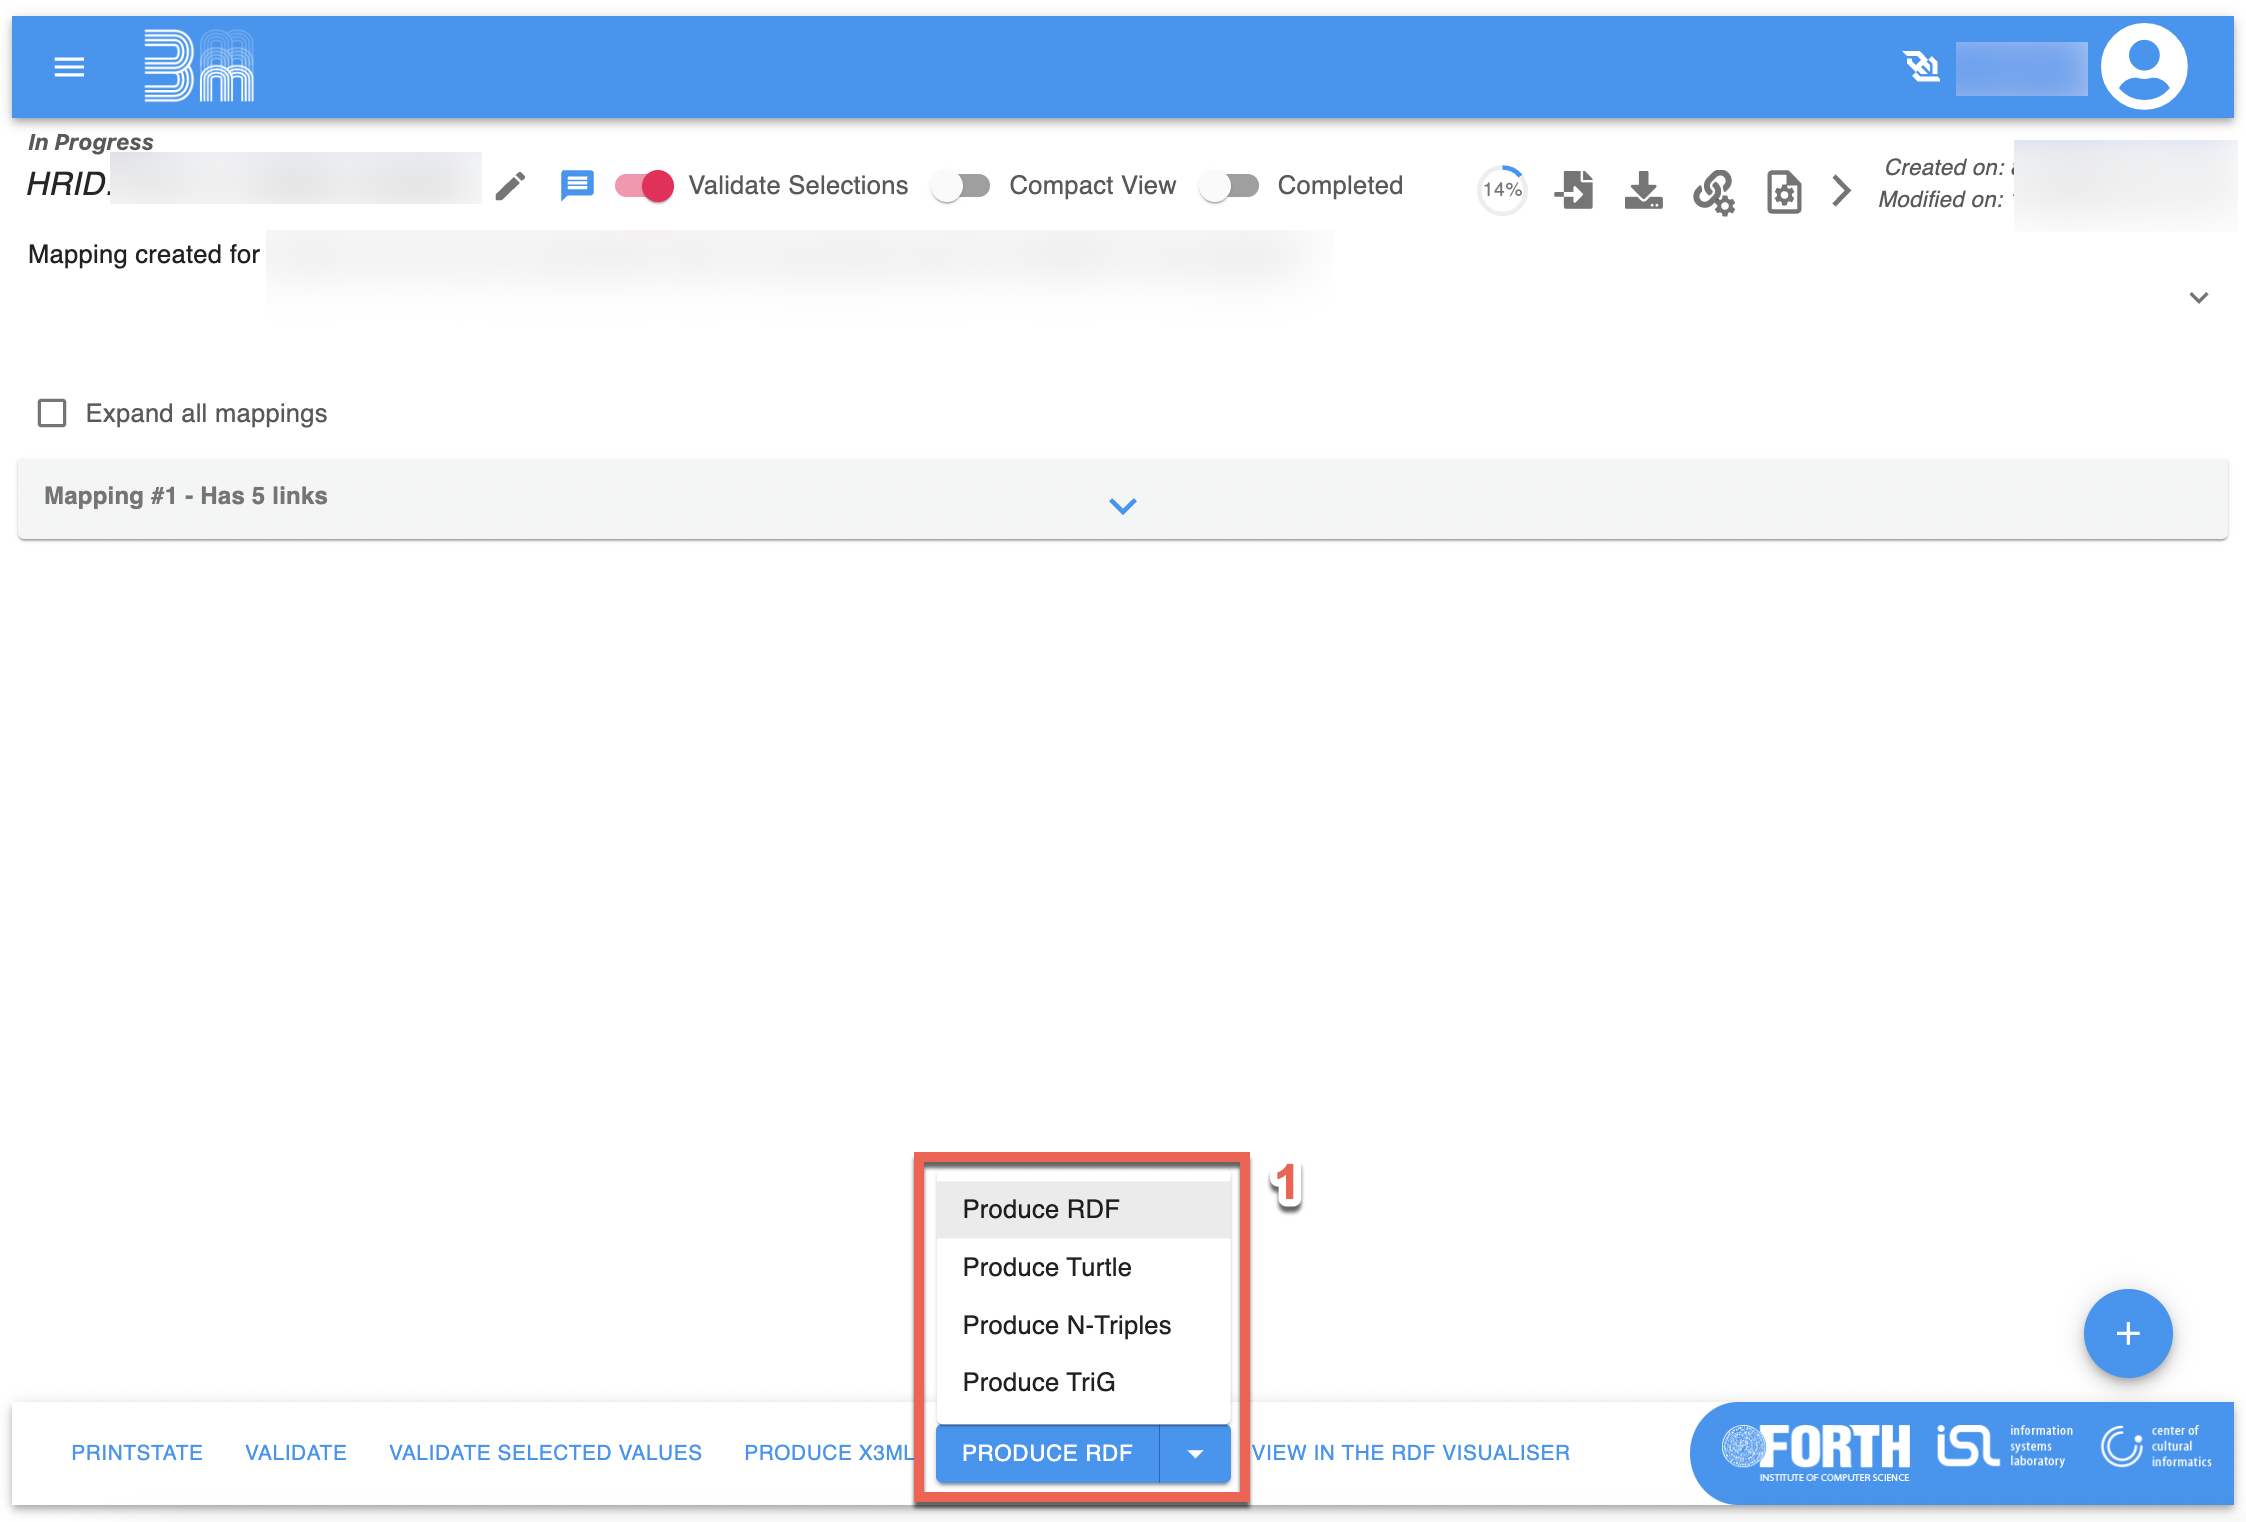
Task: Click the 14% progress indicator
Action: coord(1501,190)
